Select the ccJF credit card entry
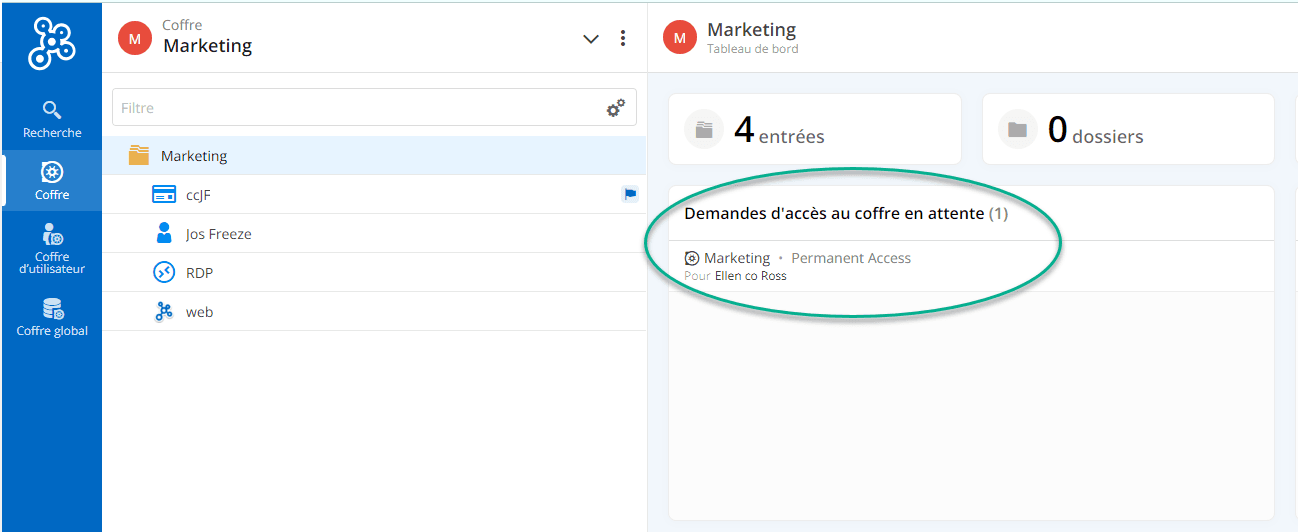Viewport: 1298px width, 532px height. (198, 195)
